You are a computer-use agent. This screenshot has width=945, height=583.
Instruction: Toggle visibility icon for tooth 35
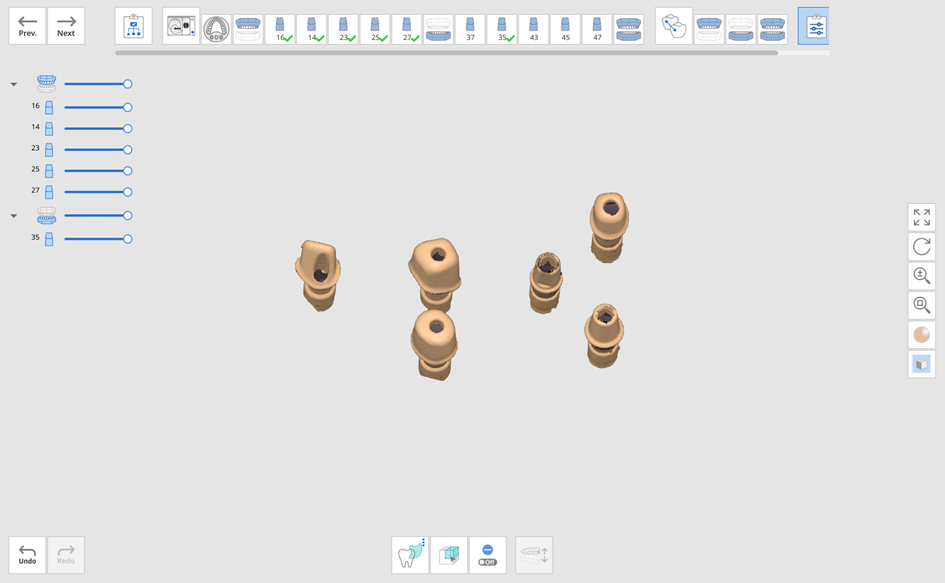click(x=49, y=239)
